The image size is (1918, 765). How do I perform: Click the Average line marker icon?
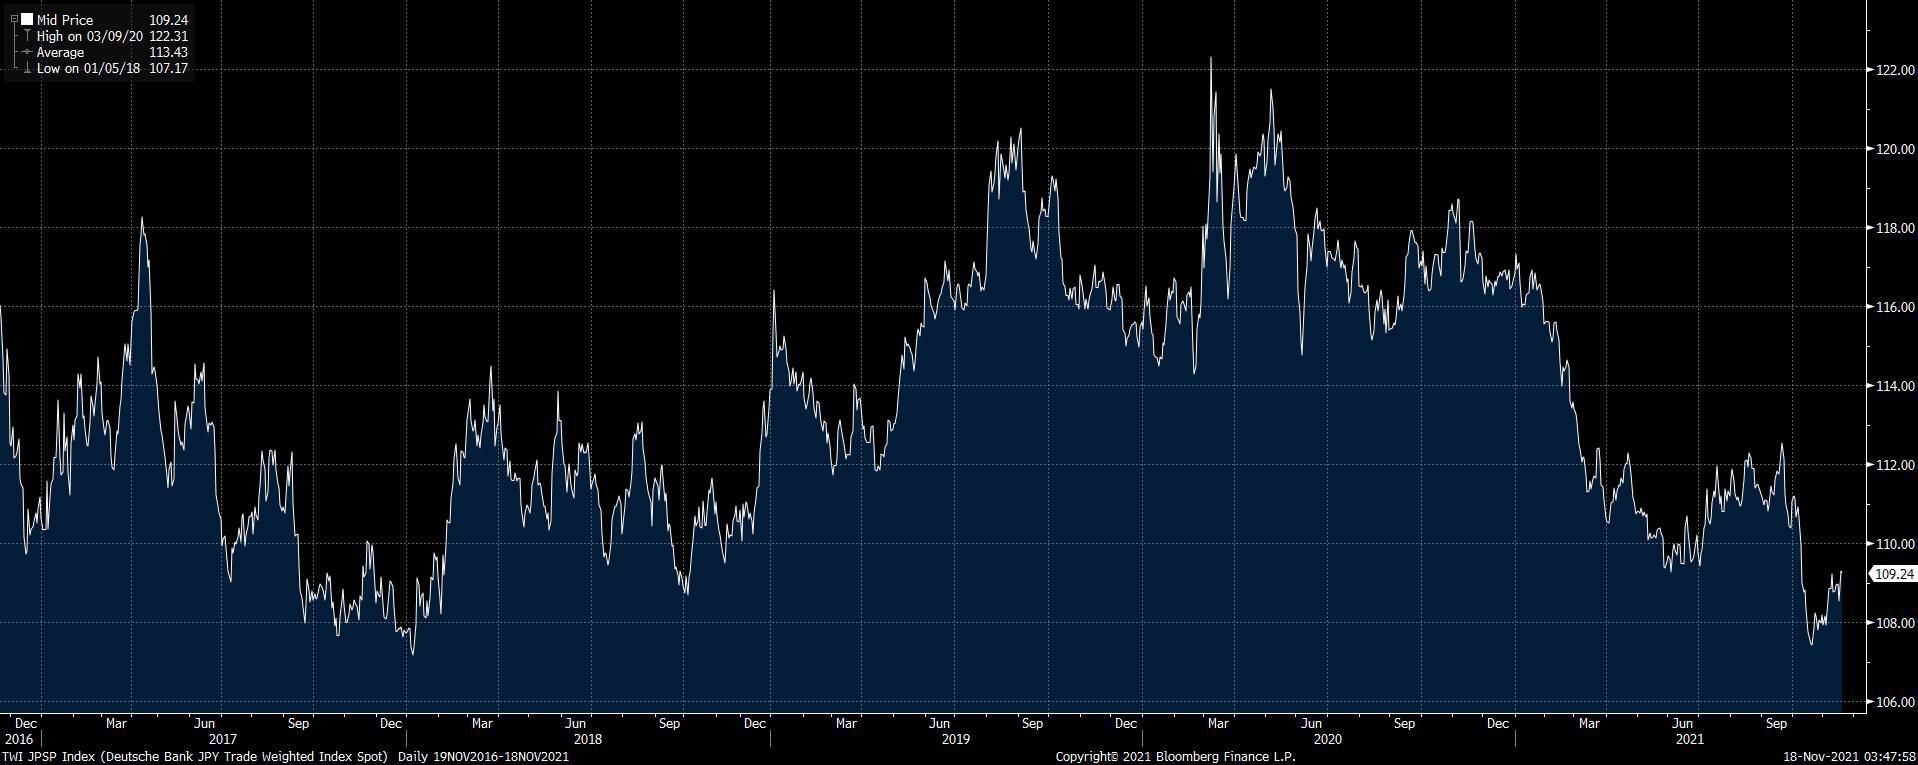click(x=27, y=52)
